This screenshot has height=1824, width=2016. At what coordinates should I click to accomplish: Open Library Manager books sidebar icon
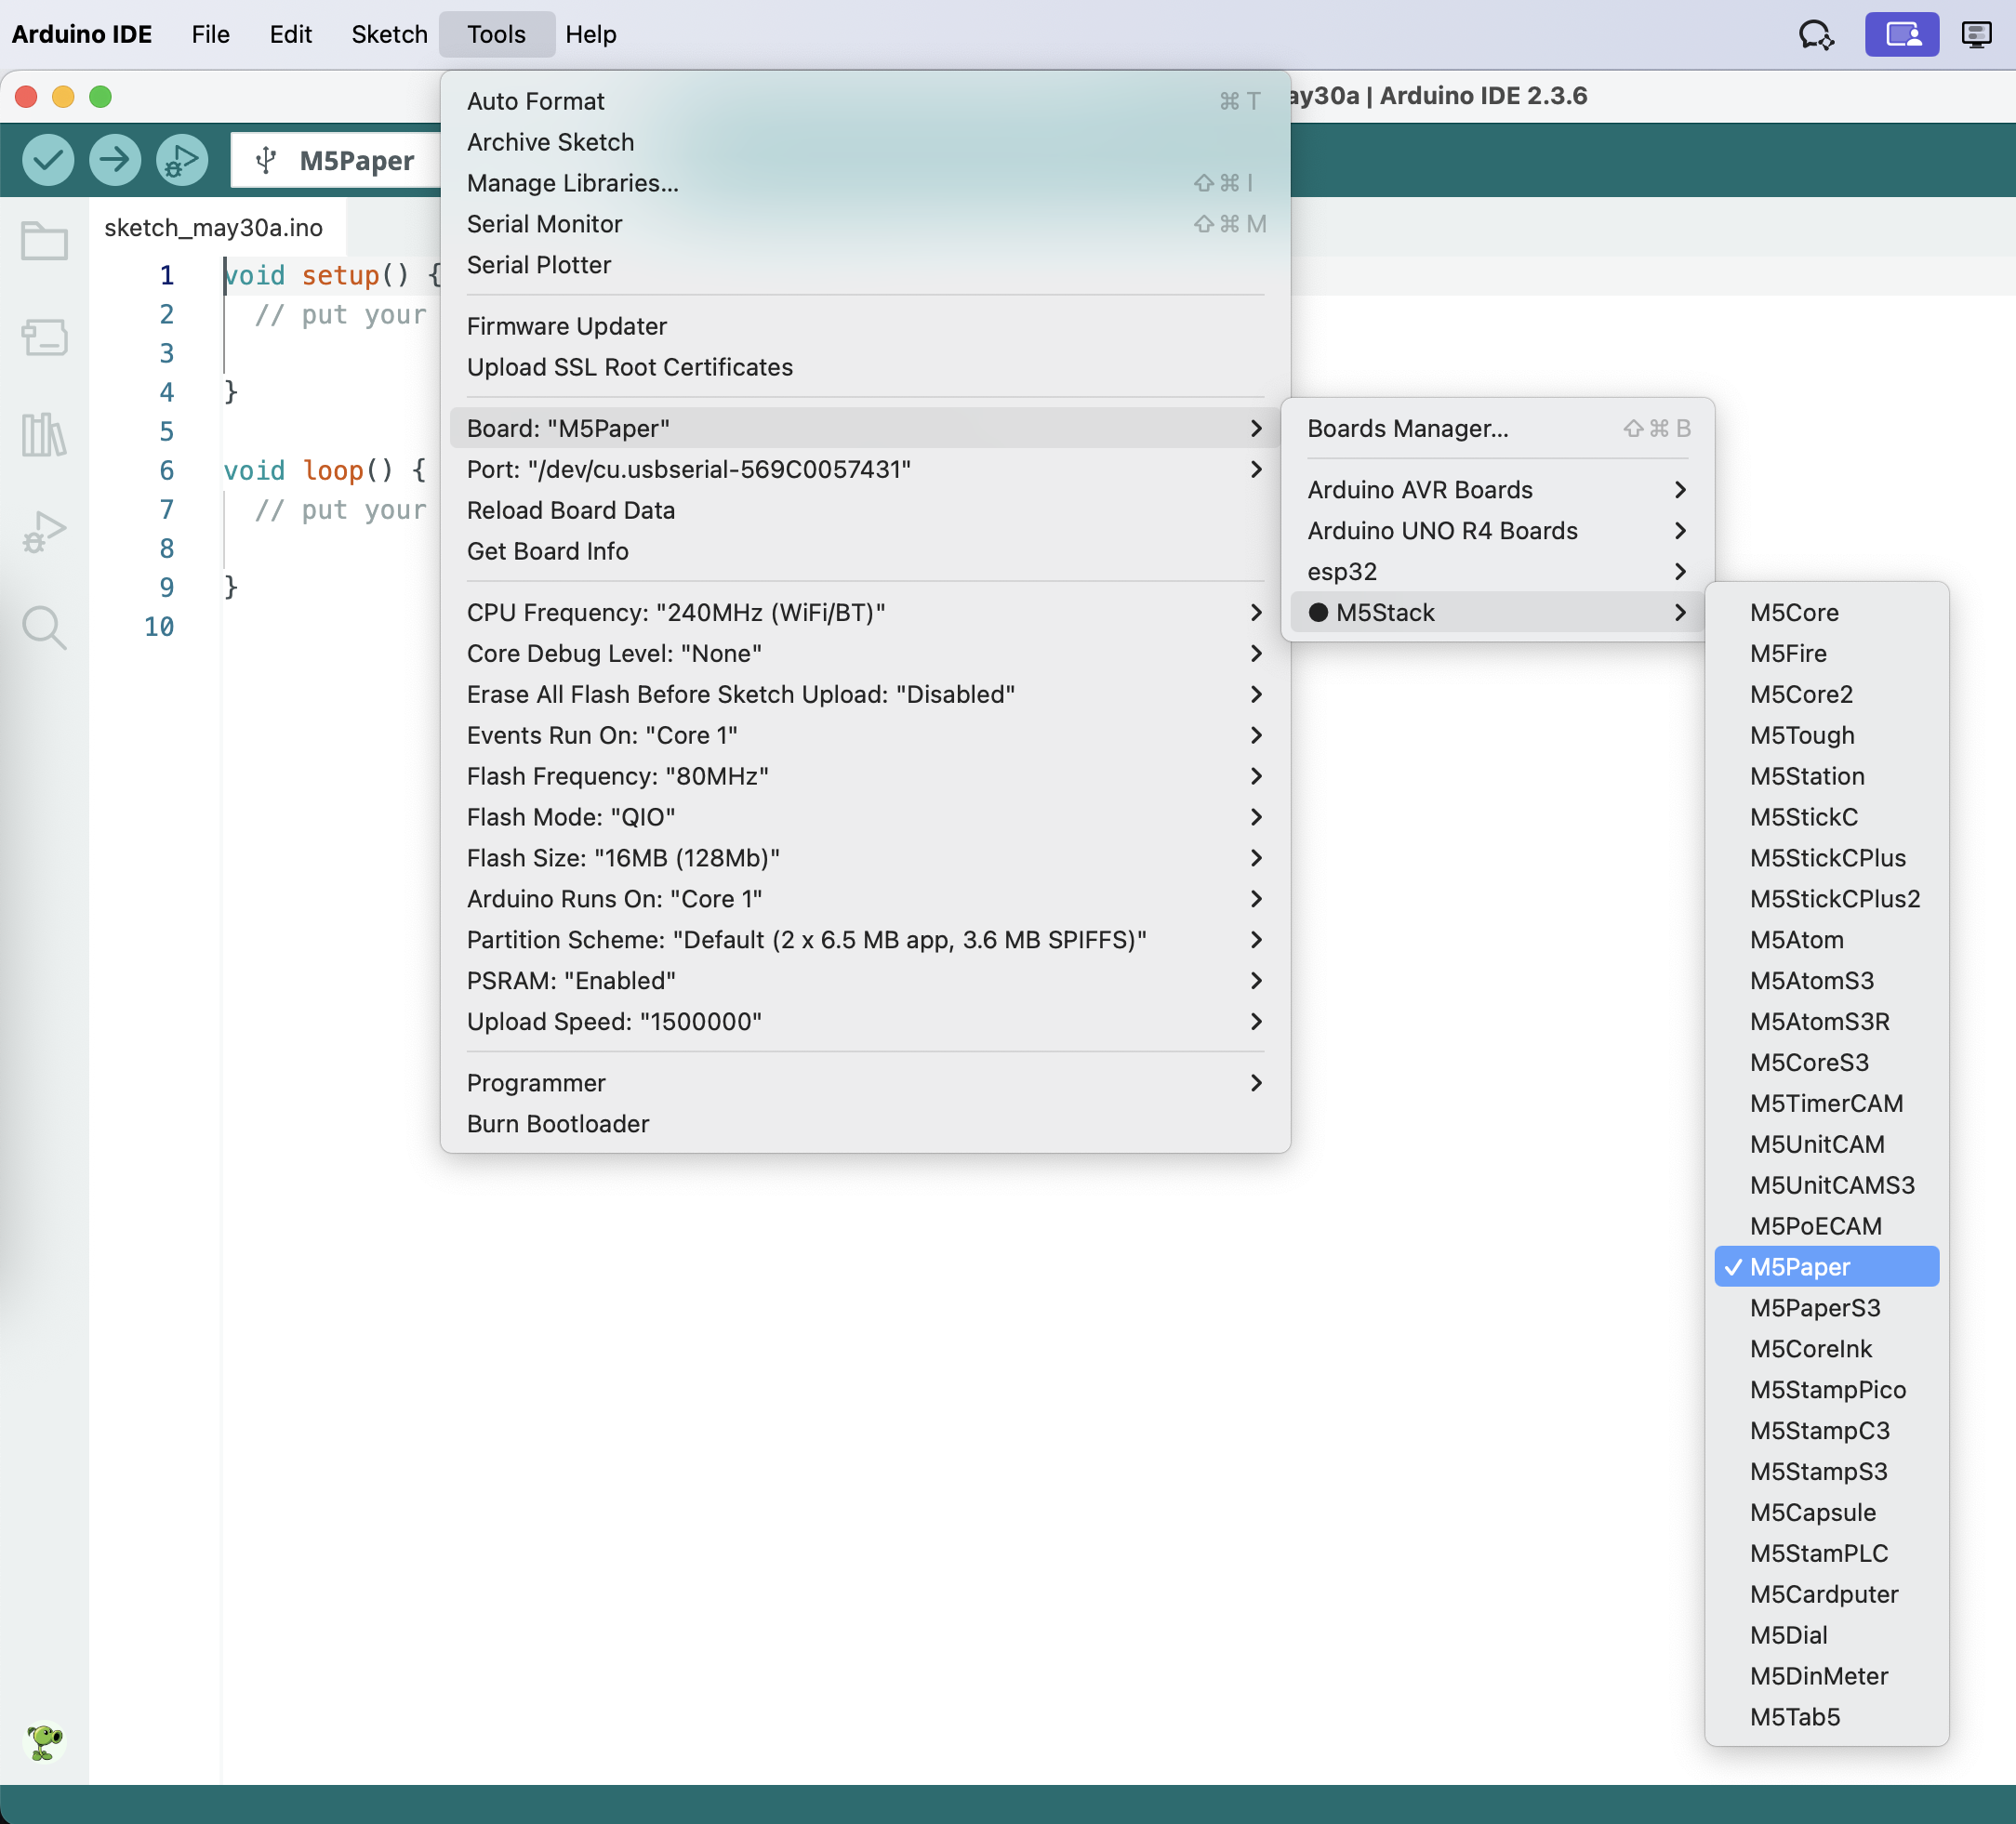click(44, 435)
